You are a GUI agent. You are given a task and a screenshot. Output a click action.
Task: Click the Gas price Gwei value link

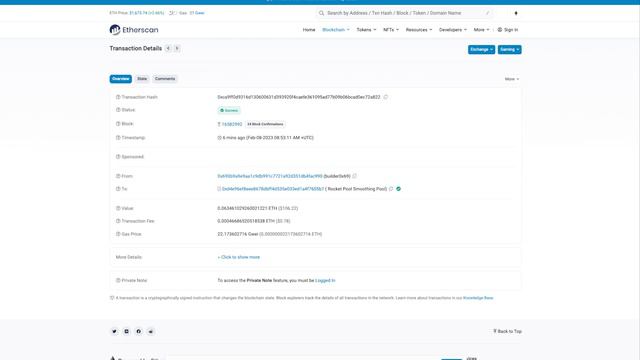coord(197,13)
